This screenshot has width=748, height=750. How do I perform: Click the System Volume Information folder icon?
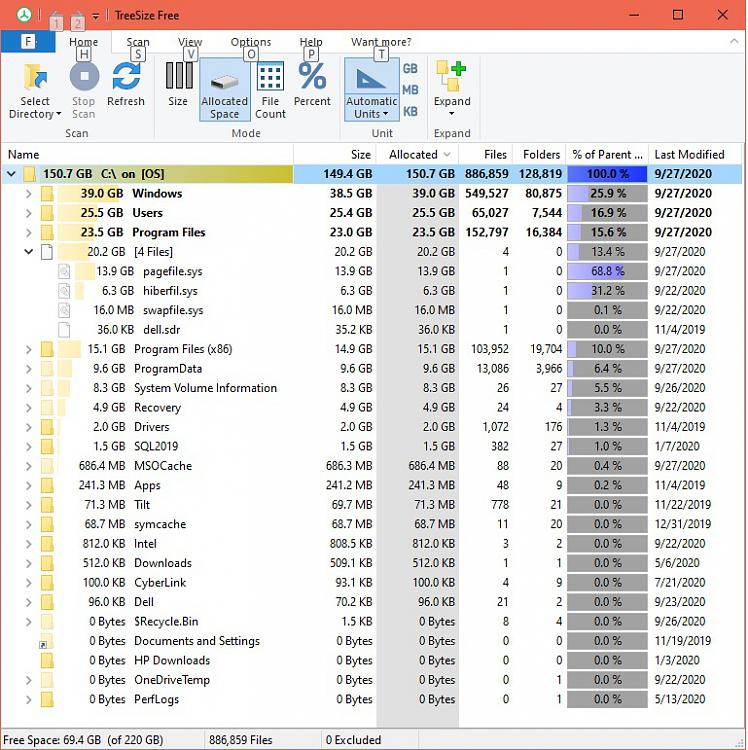coord(47,388)
